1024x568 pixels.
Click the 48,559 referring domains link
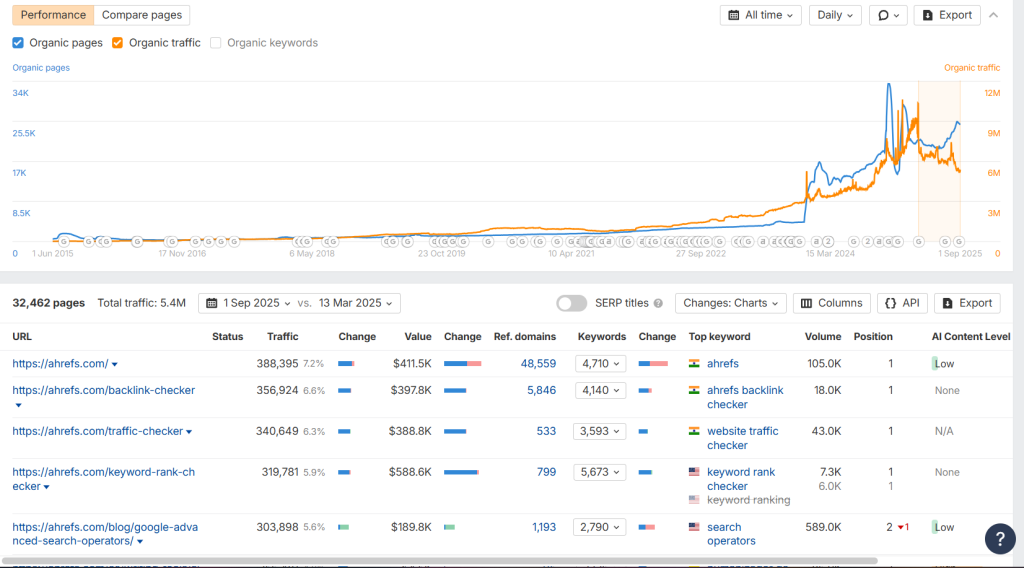coord(538,364)
